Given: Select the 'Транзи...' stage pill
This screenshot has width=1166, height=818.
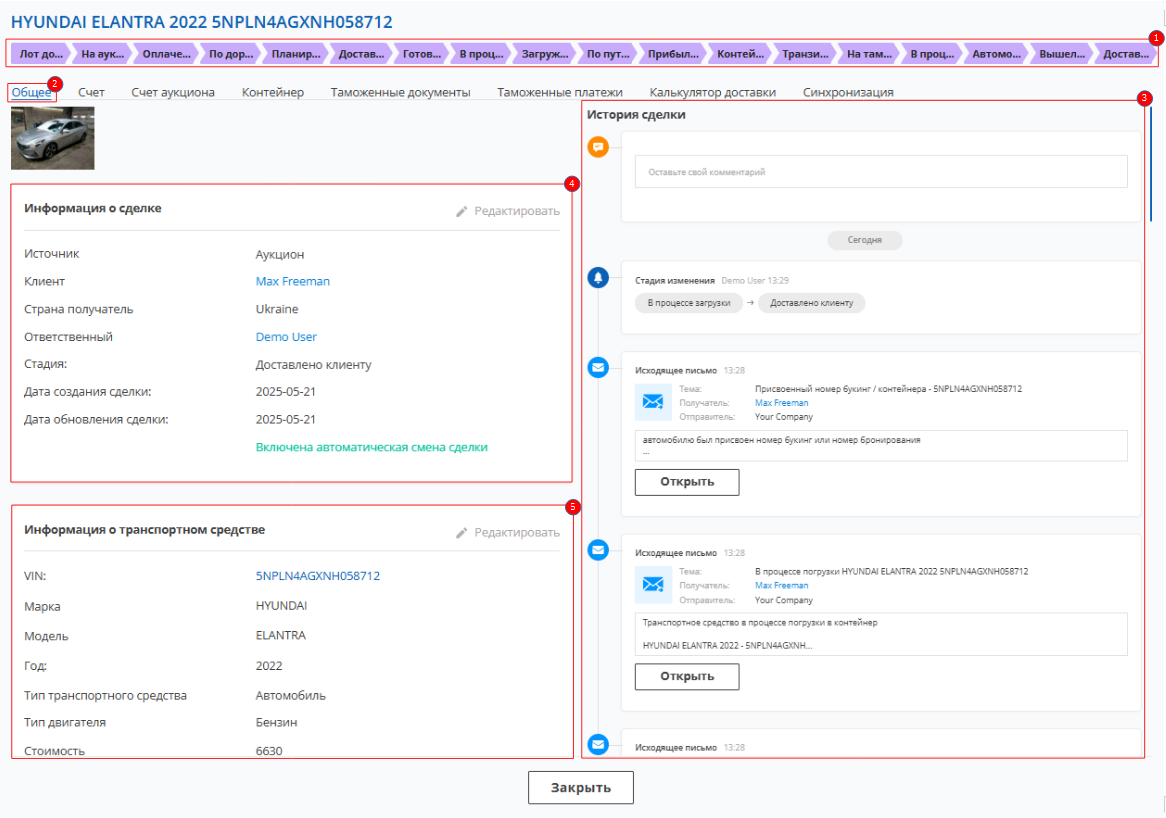Looking at the screenshot, I should [x=805, y=54].
